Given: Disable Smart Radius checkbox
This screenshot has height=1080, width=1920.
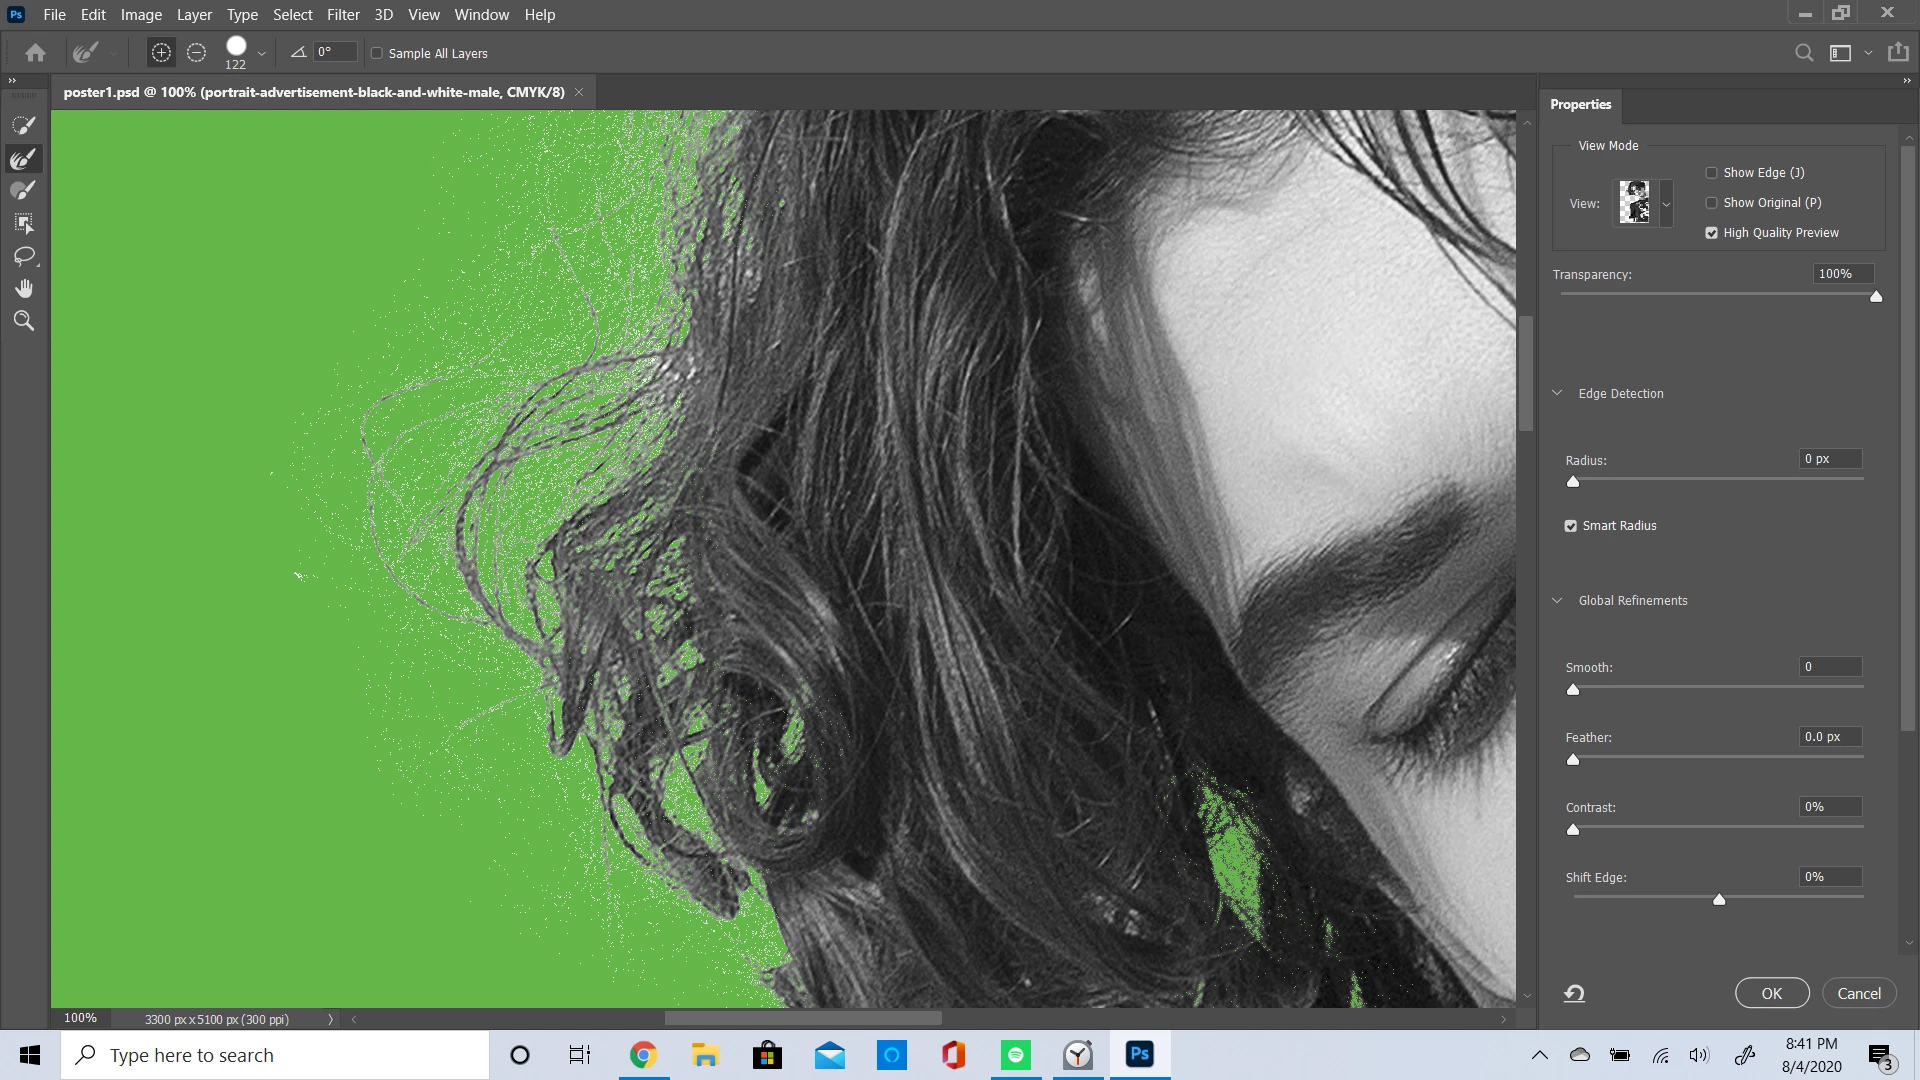Looking at the screenshot, I should pyautogui.click(x=1571, y=526).
